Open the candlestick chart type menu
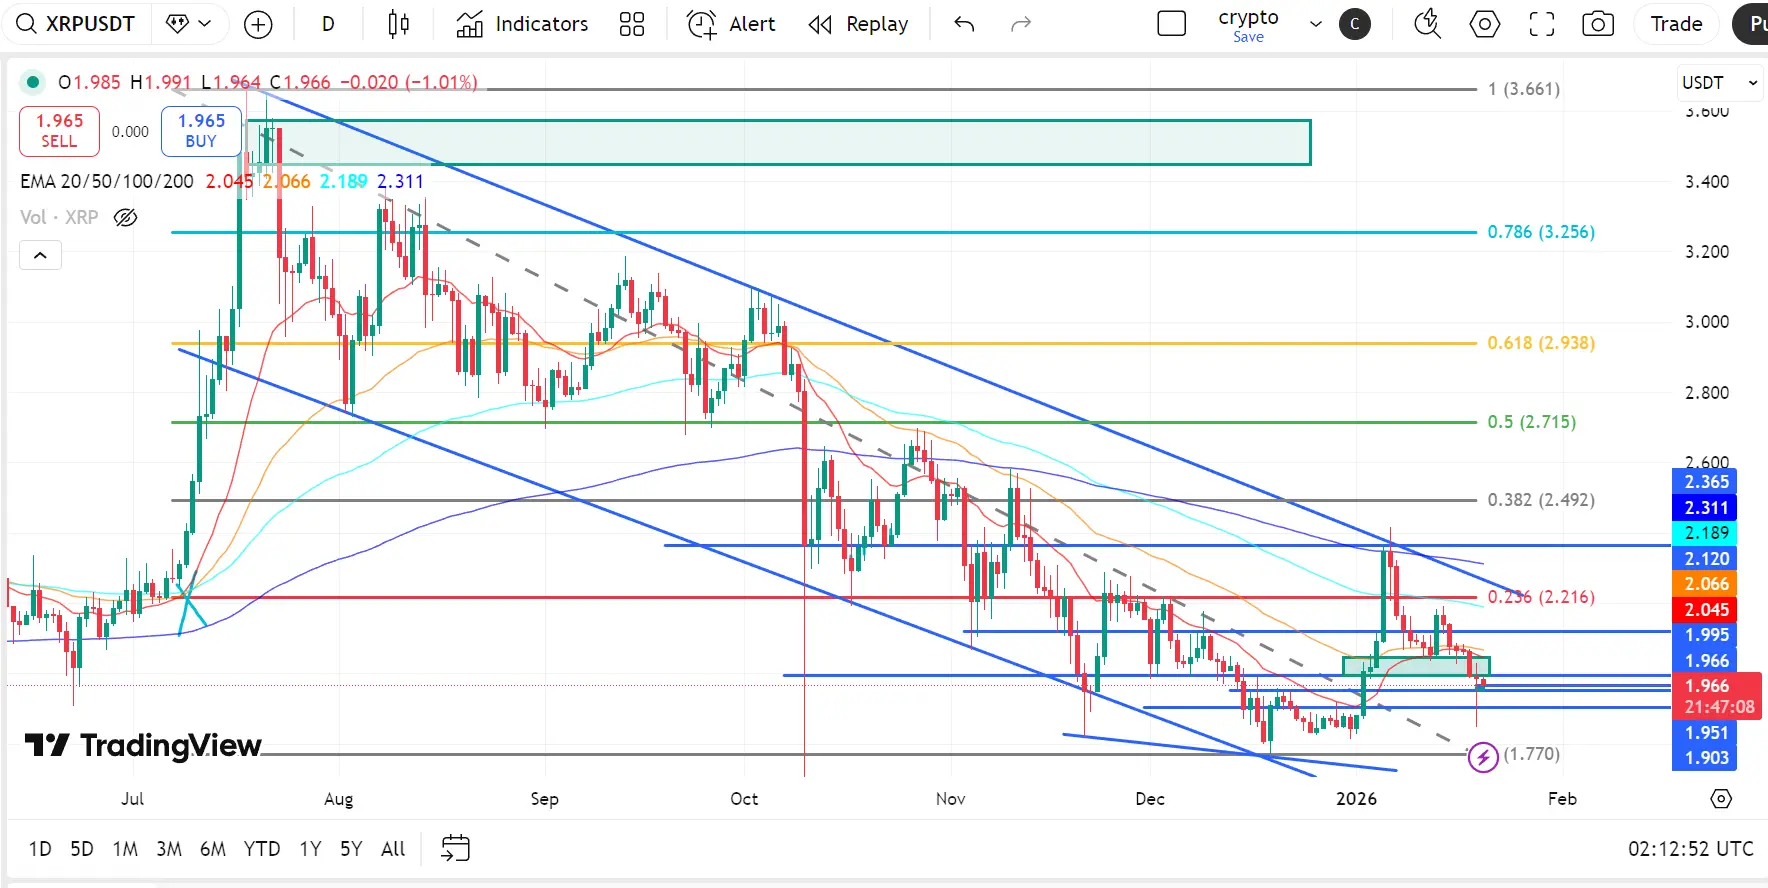The height and width of the screenshot is (888, 1768). coord(398,24)
